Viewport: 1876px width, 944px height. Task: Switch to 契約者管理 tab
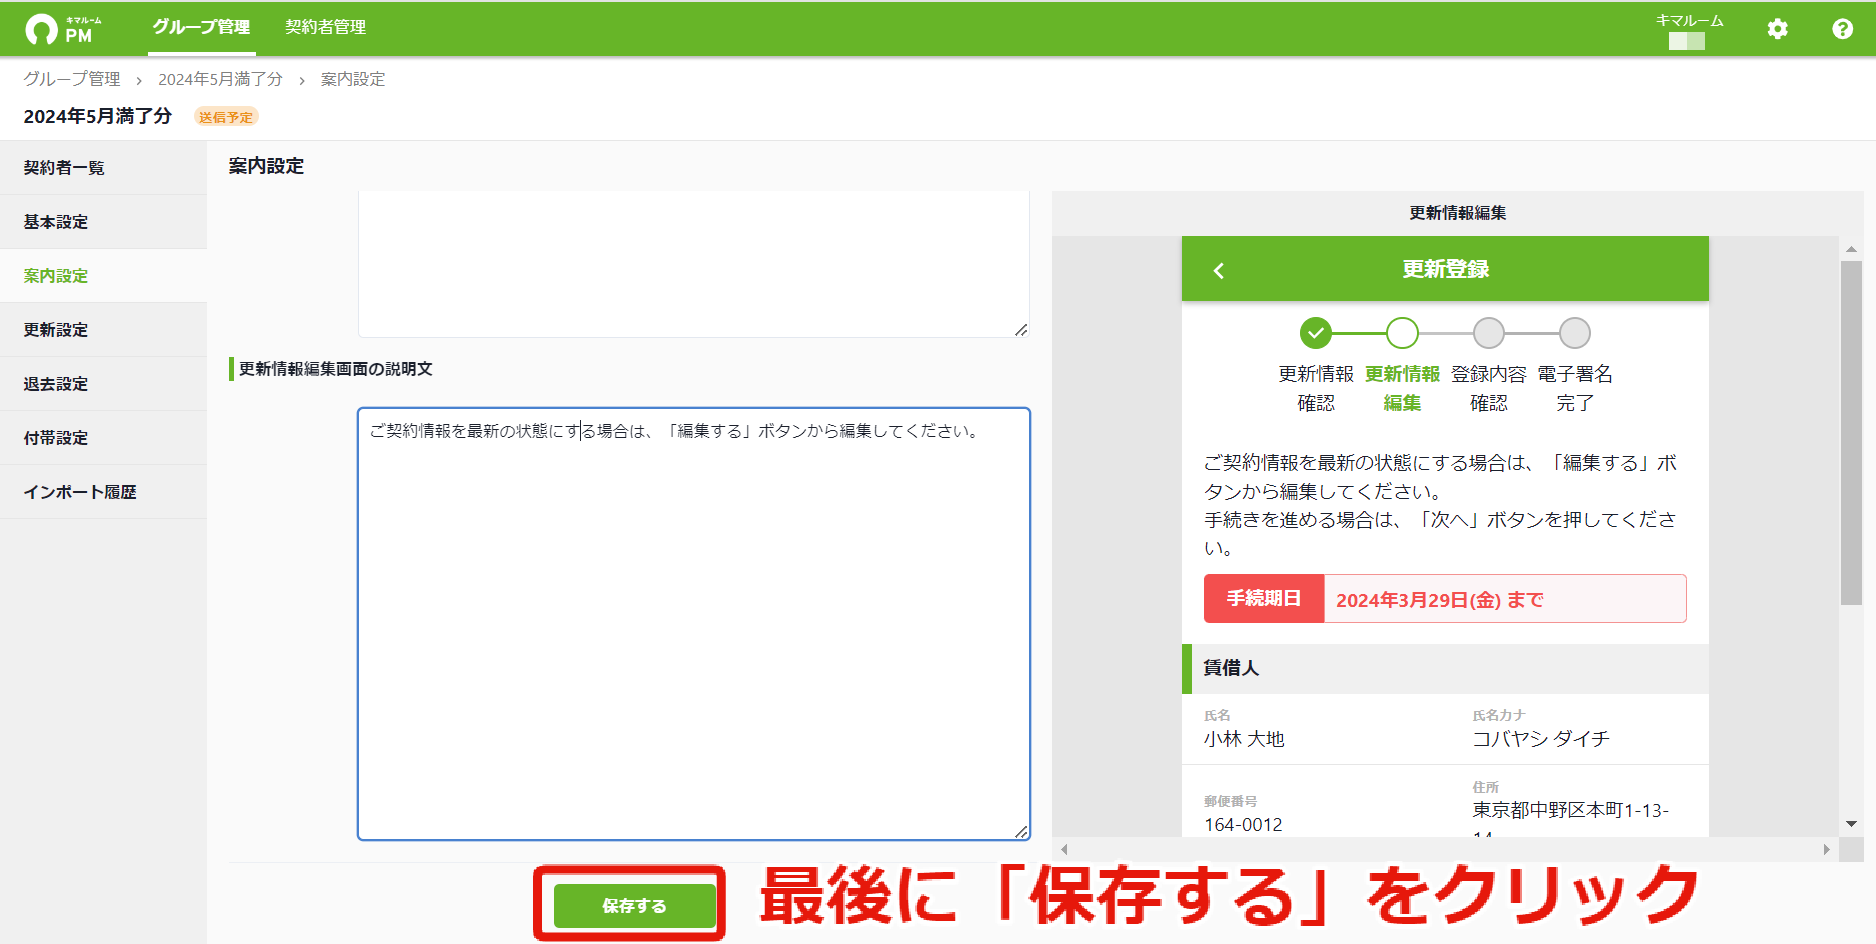click(325, 27)
